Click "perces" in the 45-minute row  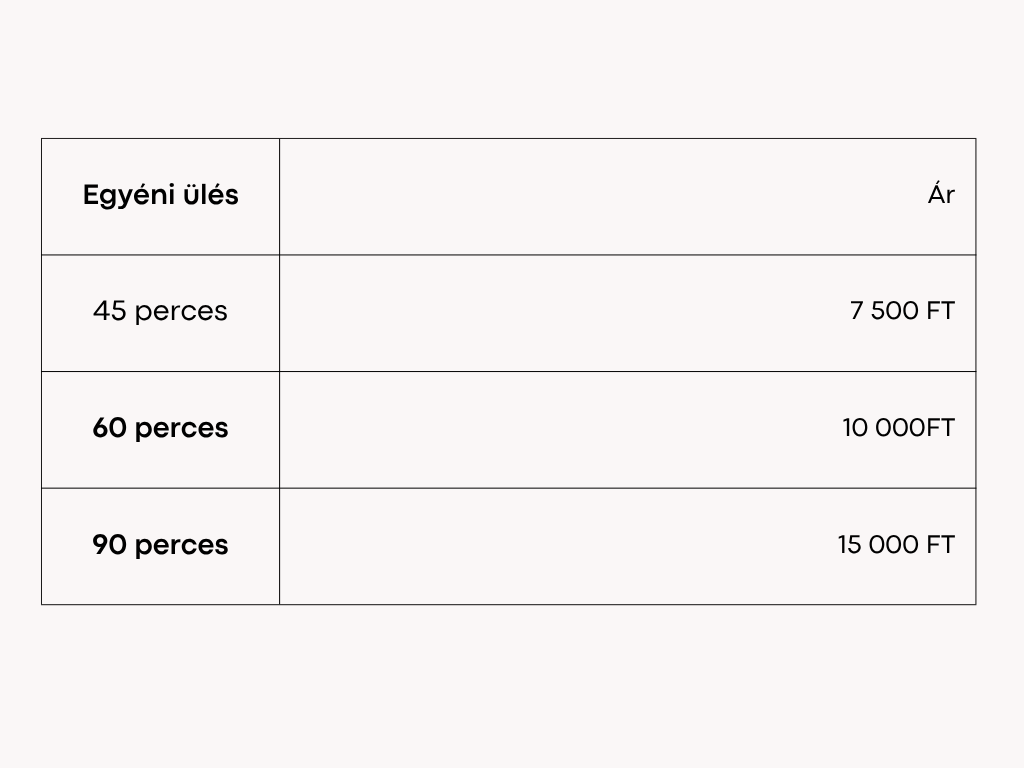(181, 311)
